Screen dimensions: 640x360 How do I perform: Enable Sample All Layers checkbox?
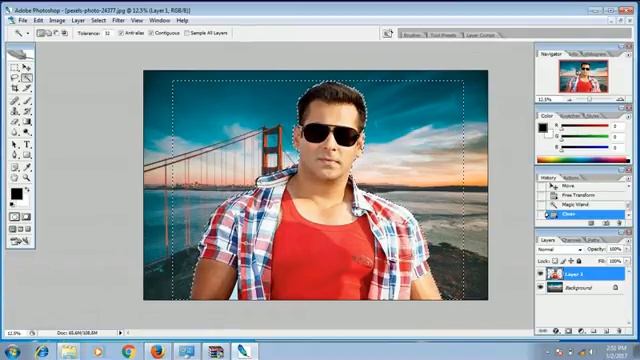(187, 33)
